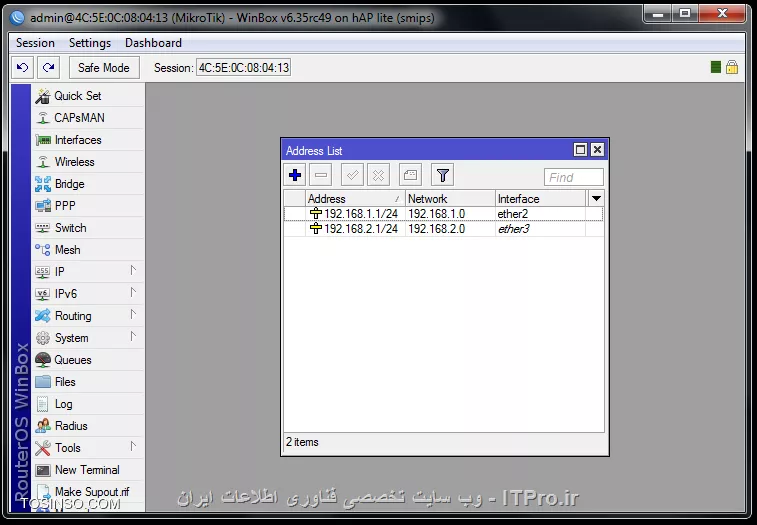This screenshot has width=757, height=525.
Task: Click the padlock icon in the toolbar
Action: tap(732, 67)
